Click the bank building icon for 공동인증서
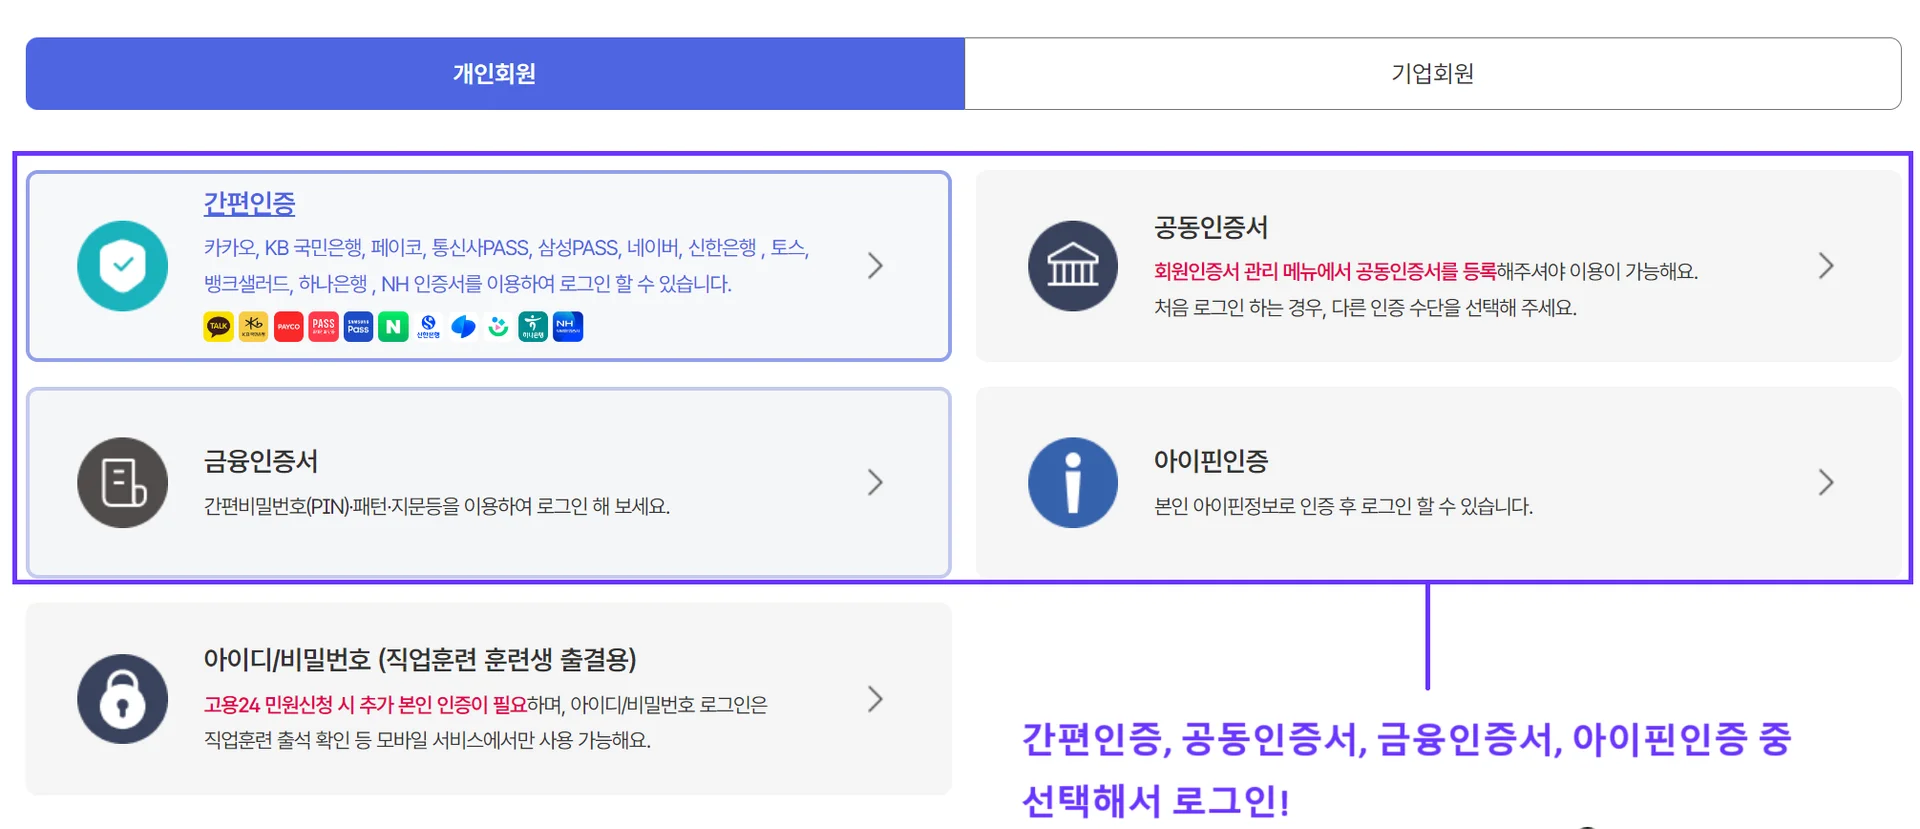 coord(1073,266)
